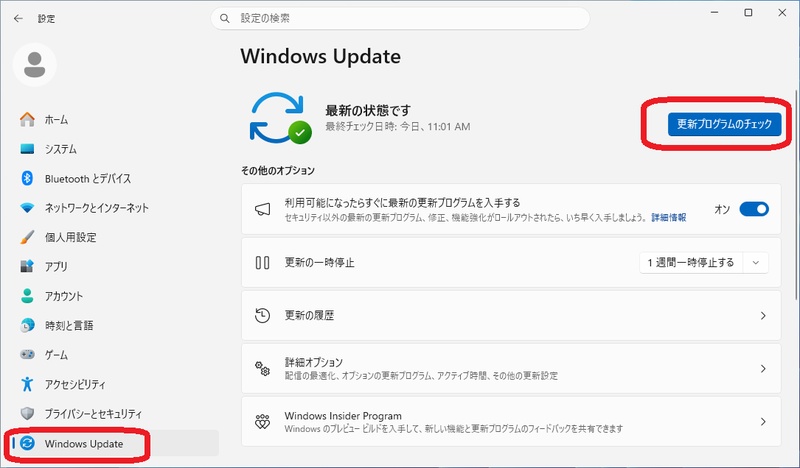This screenshot has height=468, width=800.
Task: Click the ホーム house icon
Action: coord(27,119)
